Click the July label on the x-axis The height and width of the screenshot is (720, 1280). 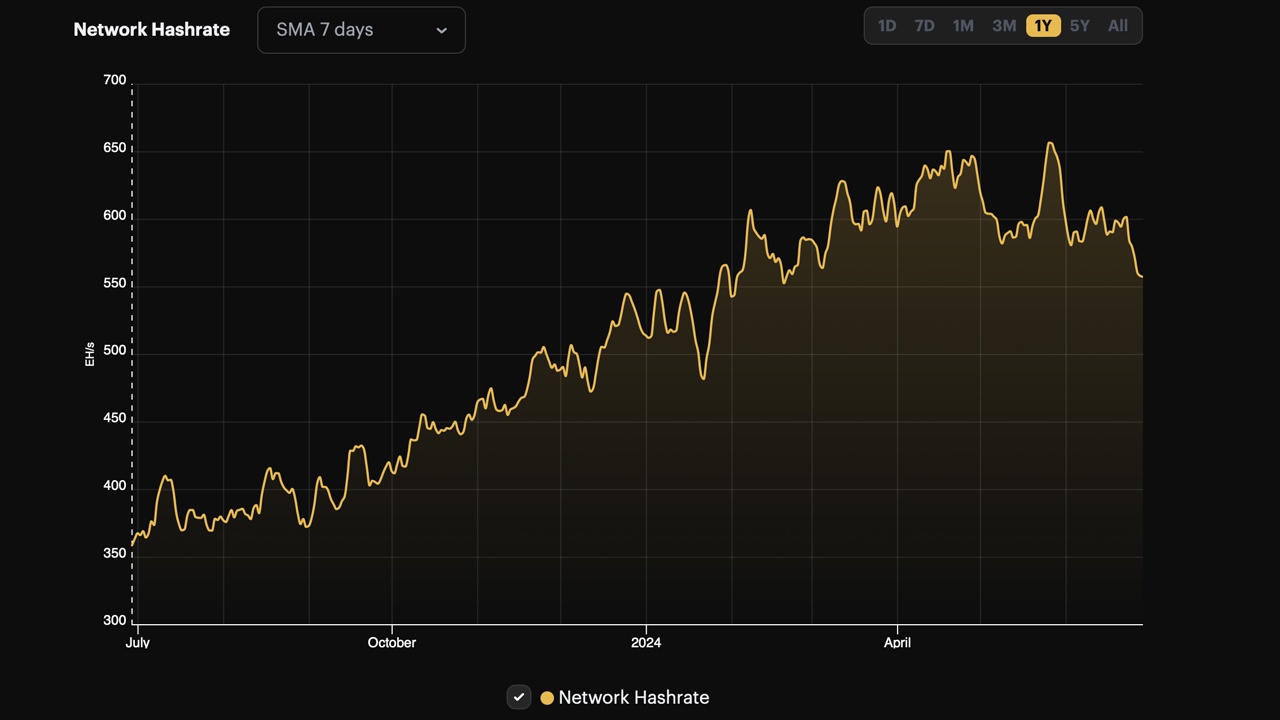[137, 643]
